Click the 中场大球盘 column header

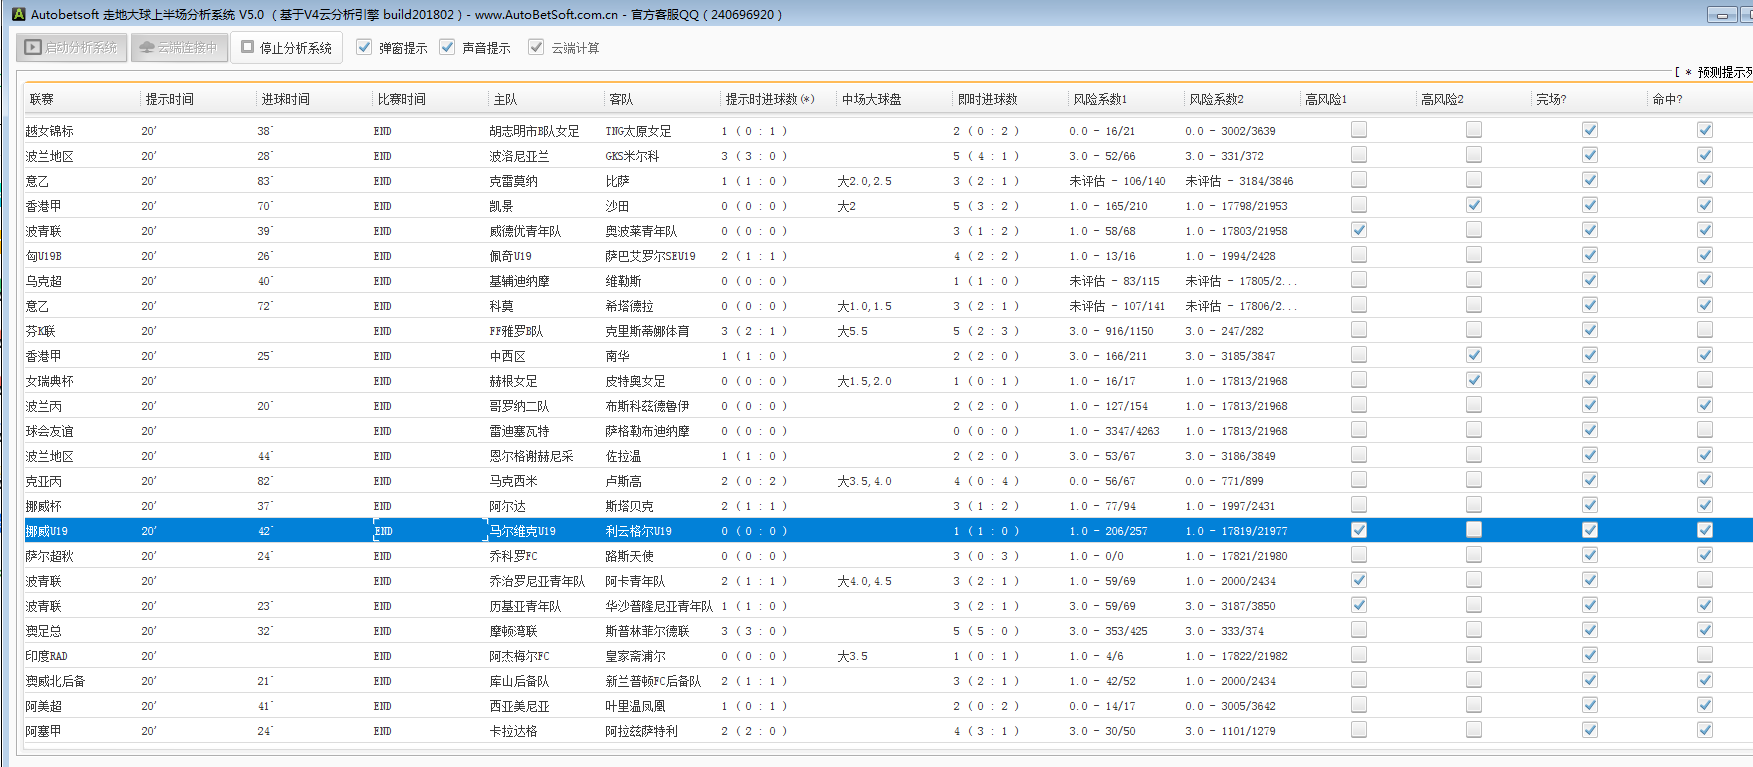[x=871, y=99]
